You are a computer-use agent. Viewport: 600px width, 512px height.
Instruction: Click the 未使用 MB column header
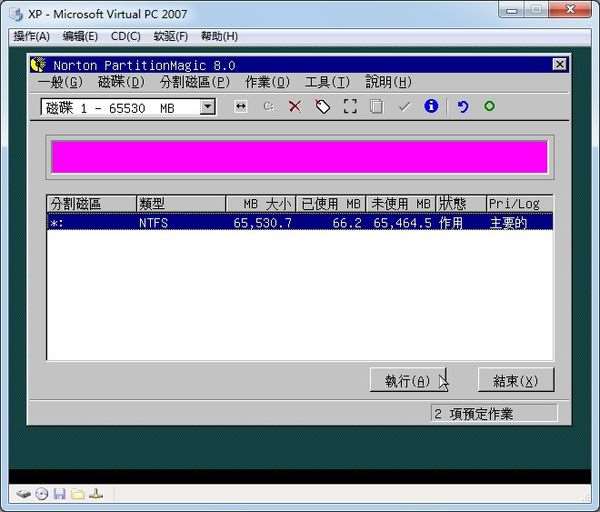coord(401,204)
